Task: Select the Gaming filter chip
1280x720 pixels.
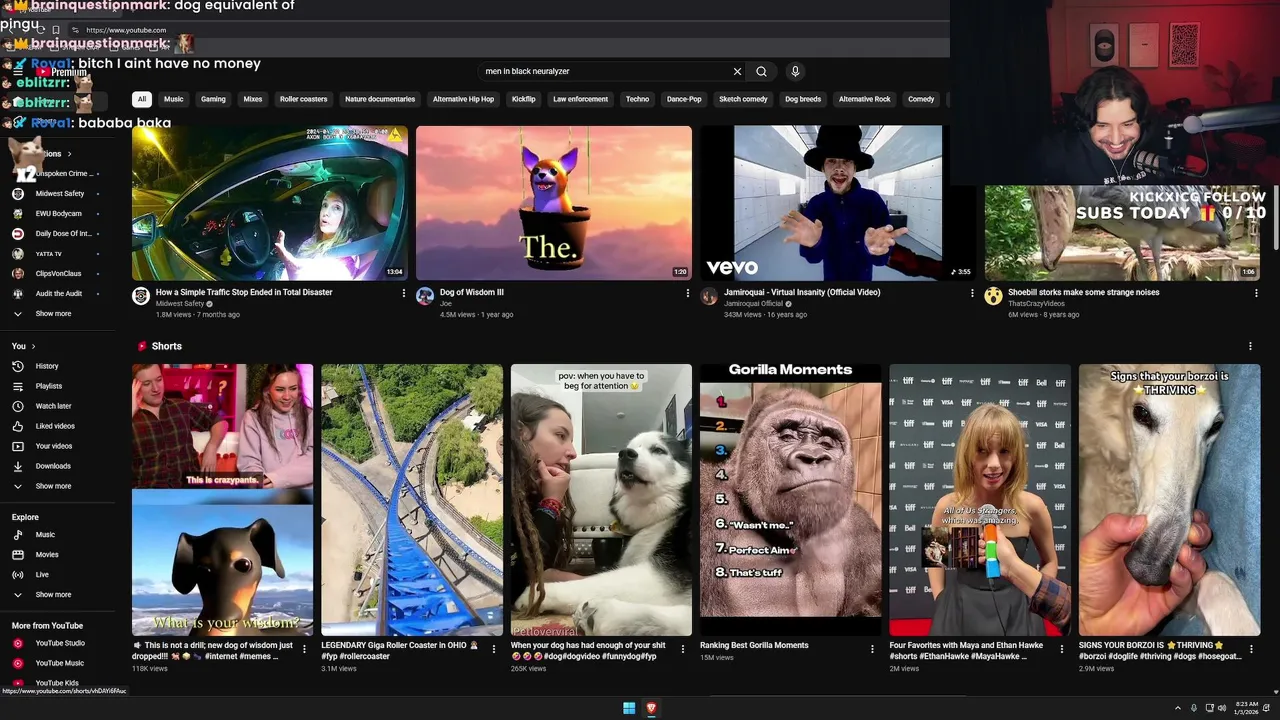Action: (213, 99)
